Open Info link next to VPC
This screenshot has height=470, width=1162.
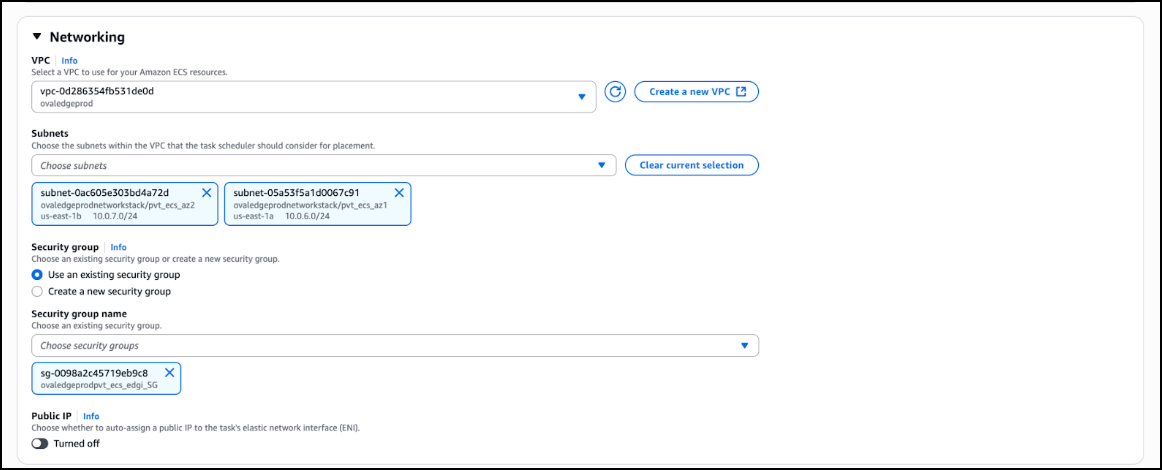click(x=69, y=60)
